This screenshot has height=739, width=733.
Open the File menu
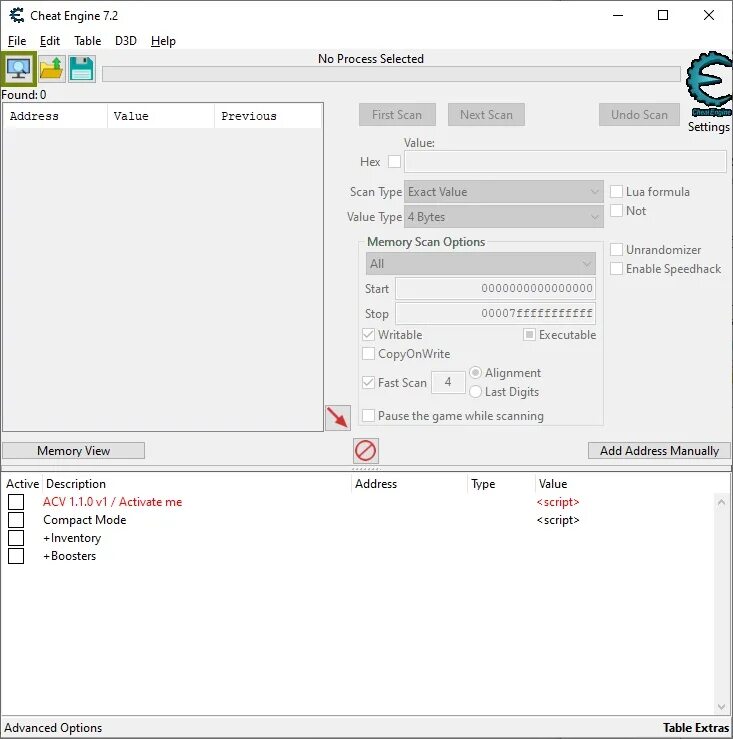point(17,41)
